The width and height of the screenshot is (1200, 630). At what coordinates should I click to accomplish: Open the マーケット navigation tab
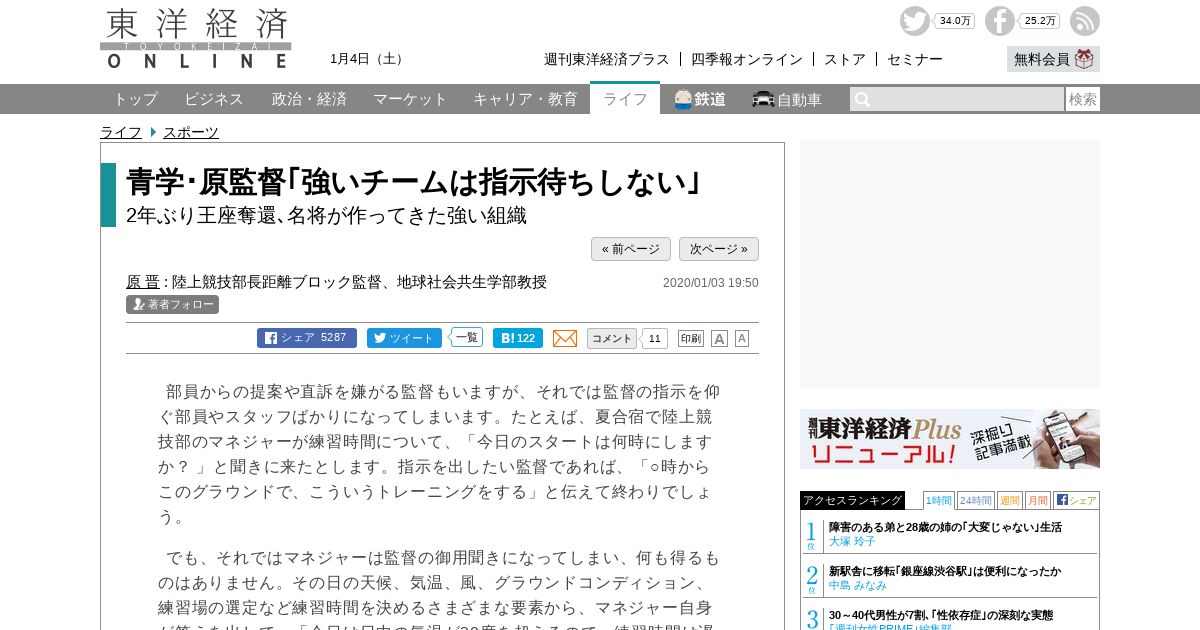410,99
